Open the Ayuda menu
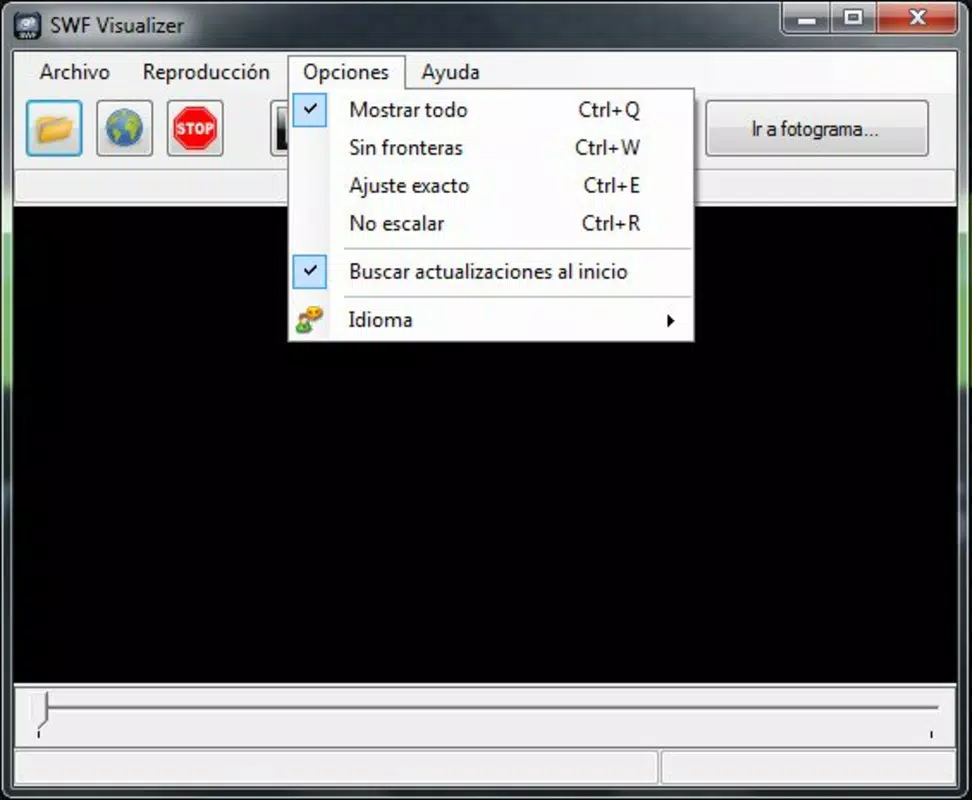 [451, 72]
